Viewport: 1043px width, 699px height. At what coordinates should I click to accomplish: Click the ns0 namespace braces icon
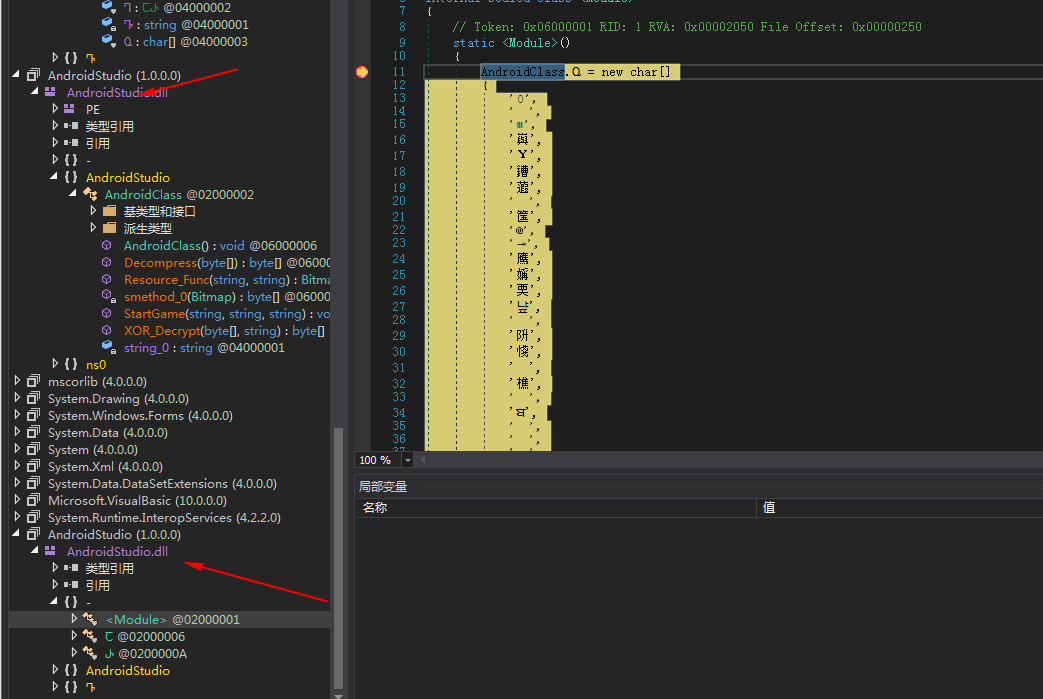(x=71, y=364)
